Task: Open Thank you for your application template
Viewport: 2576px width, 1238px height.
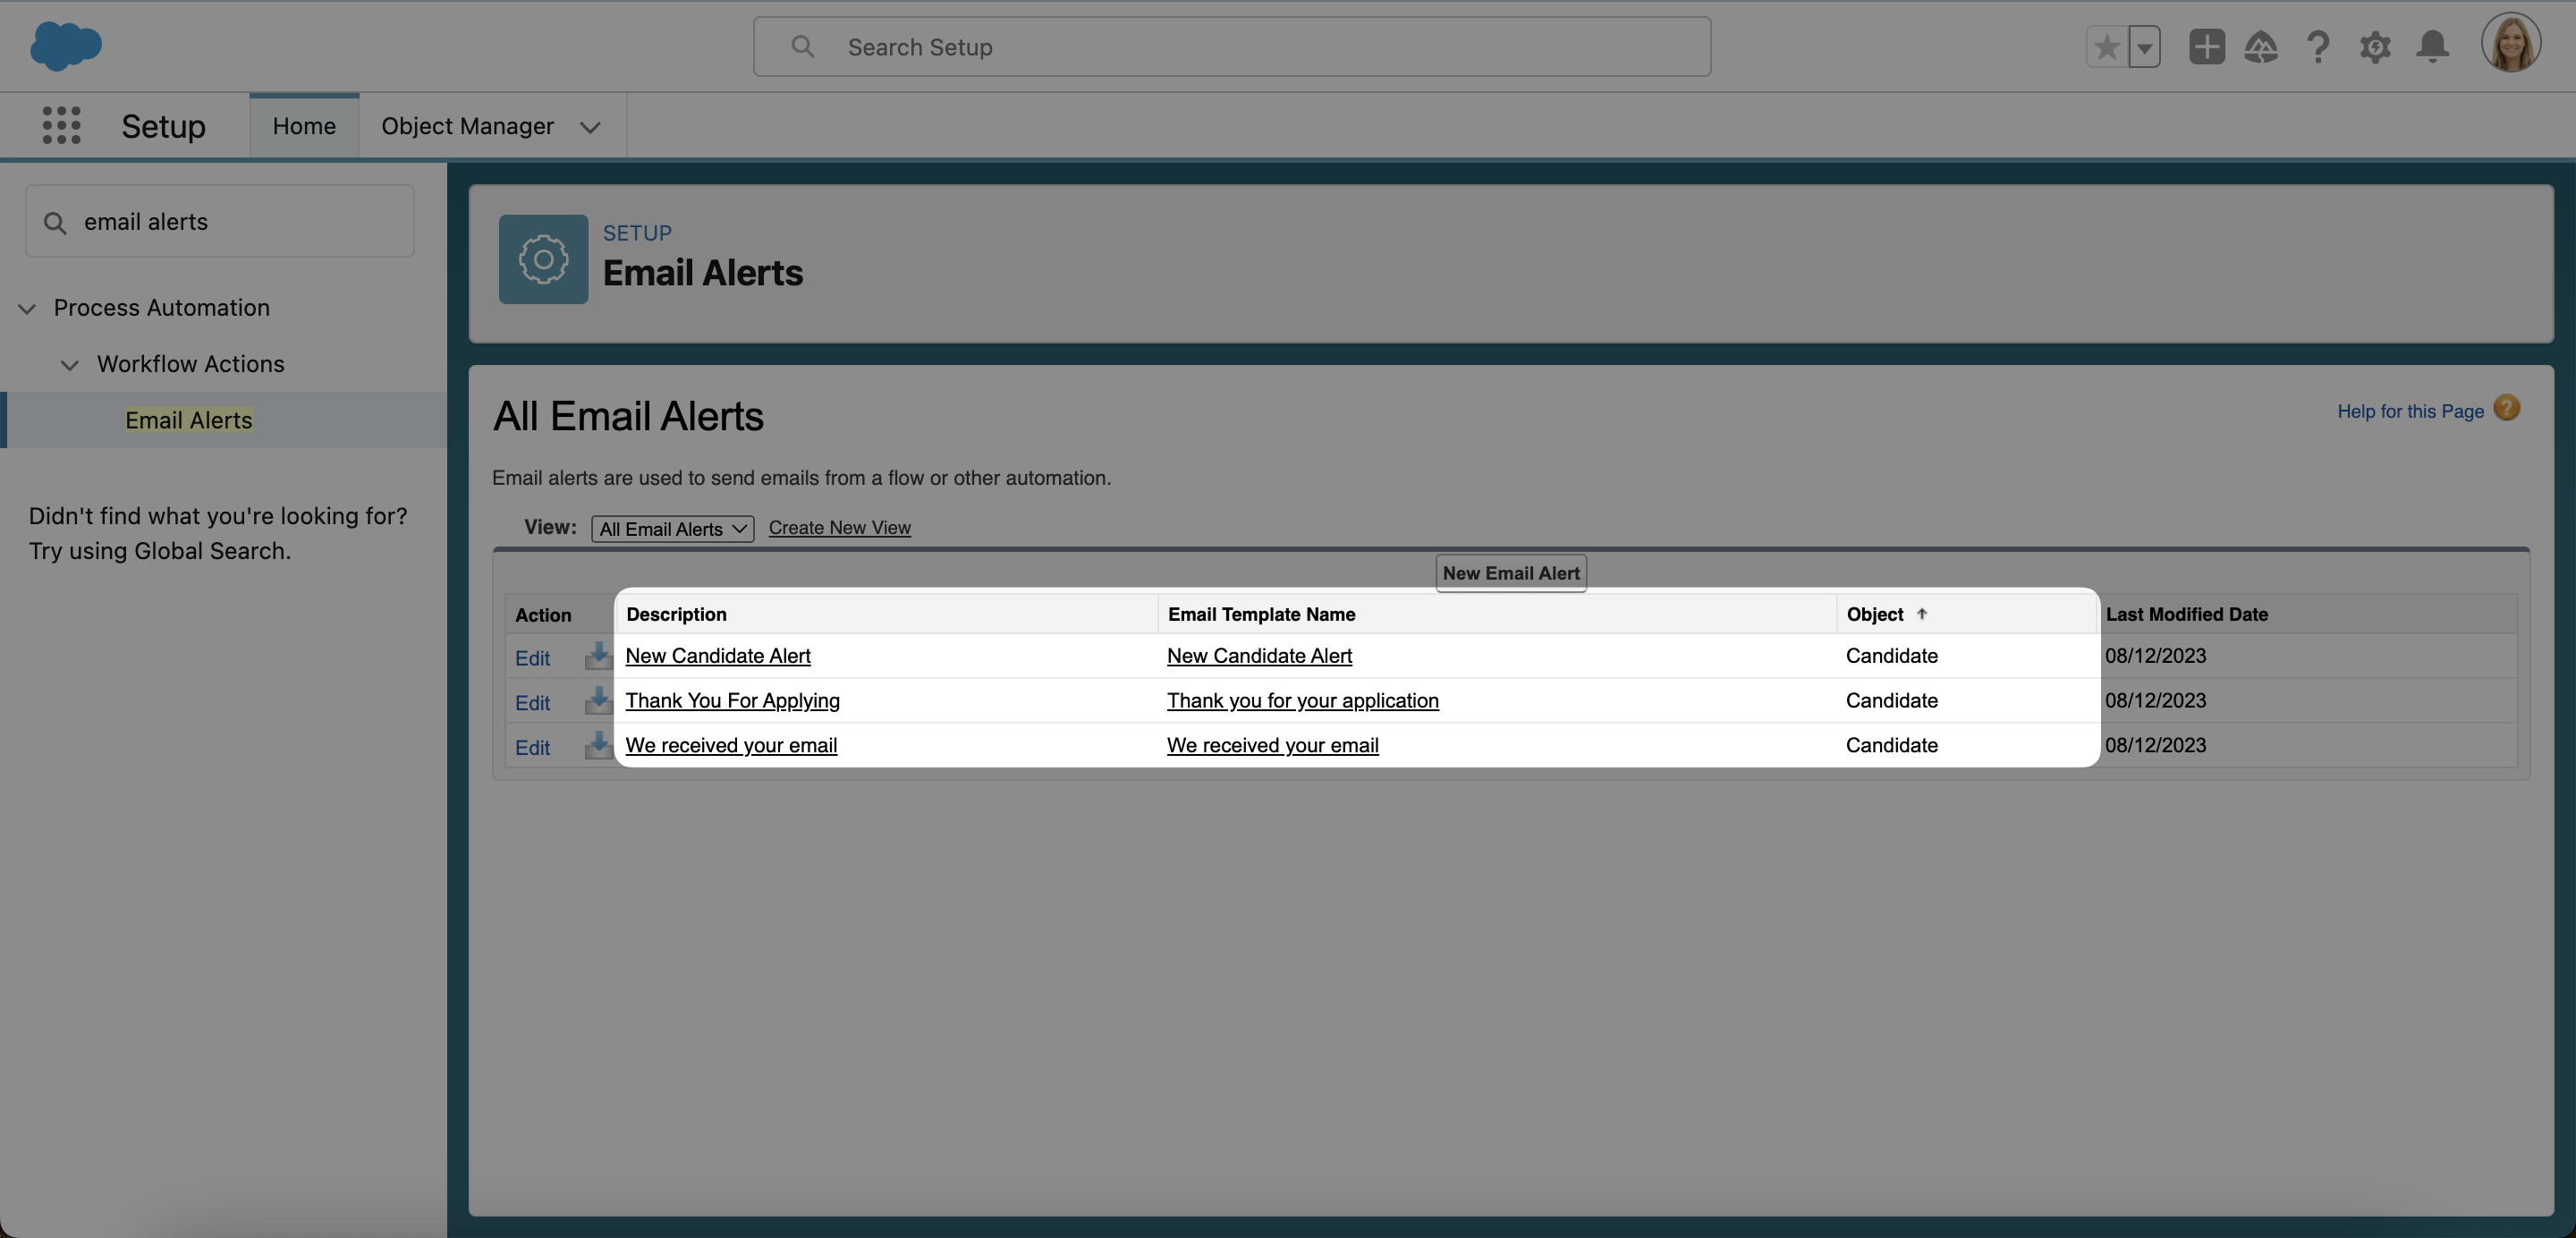Action: click(x=1302, y=701)
